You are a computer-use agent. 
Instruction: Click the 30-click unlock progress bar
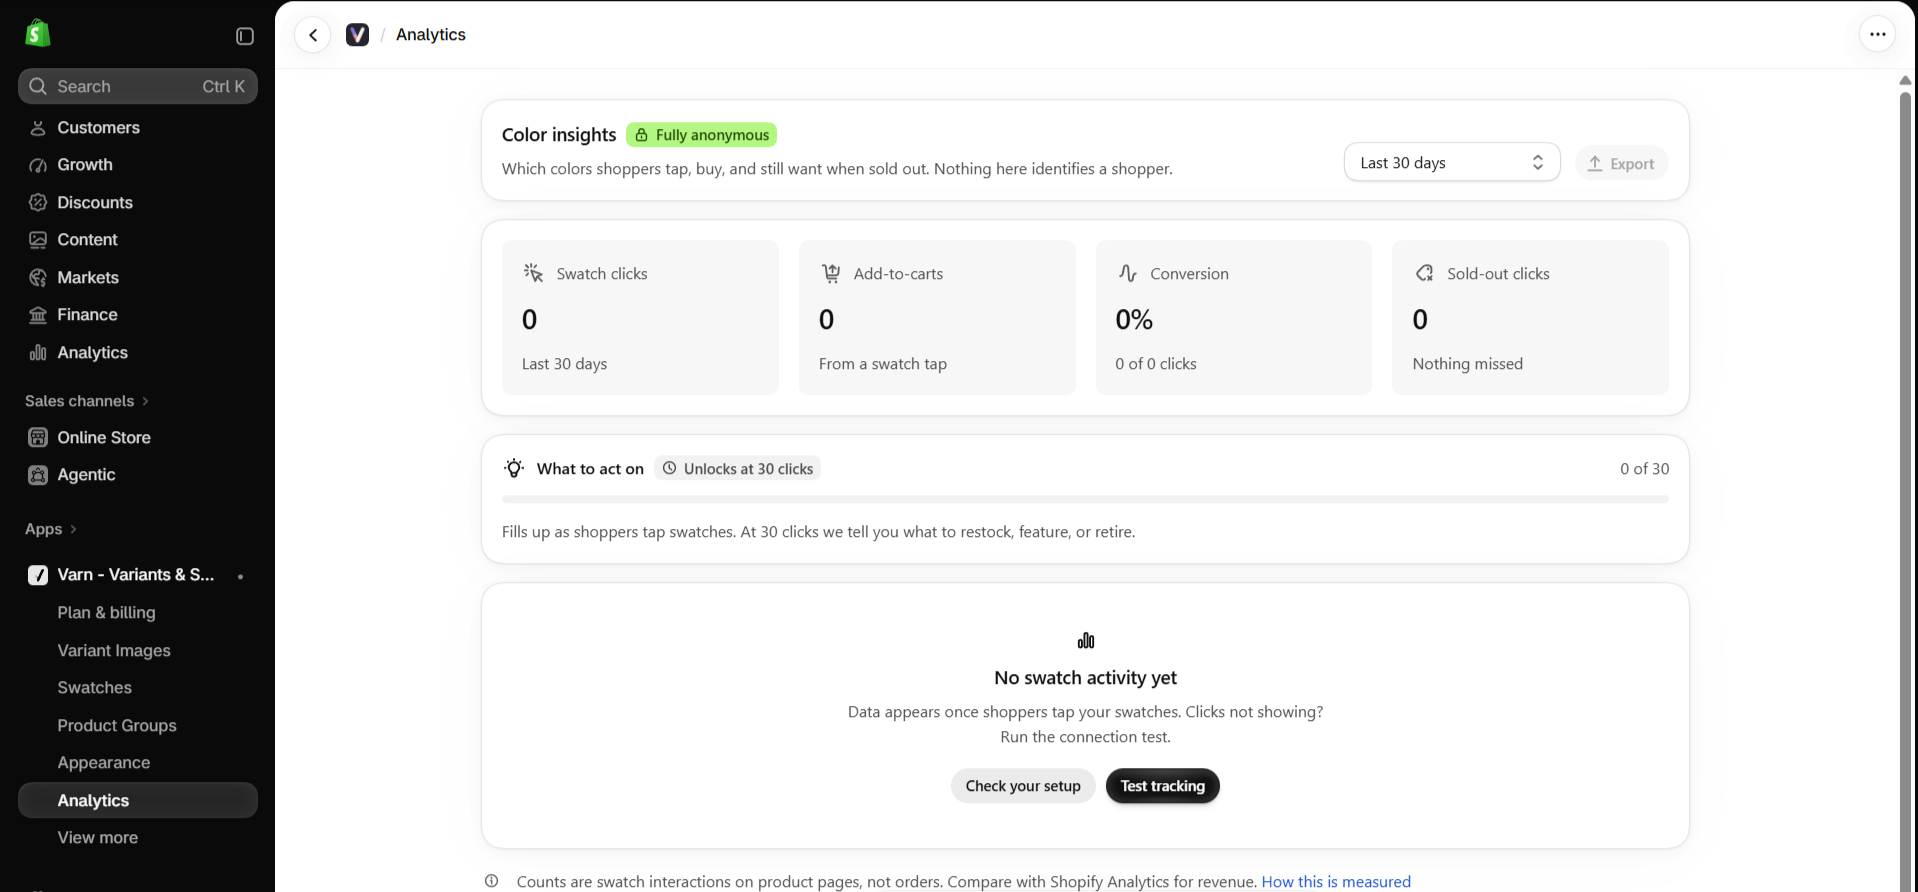1085,499
